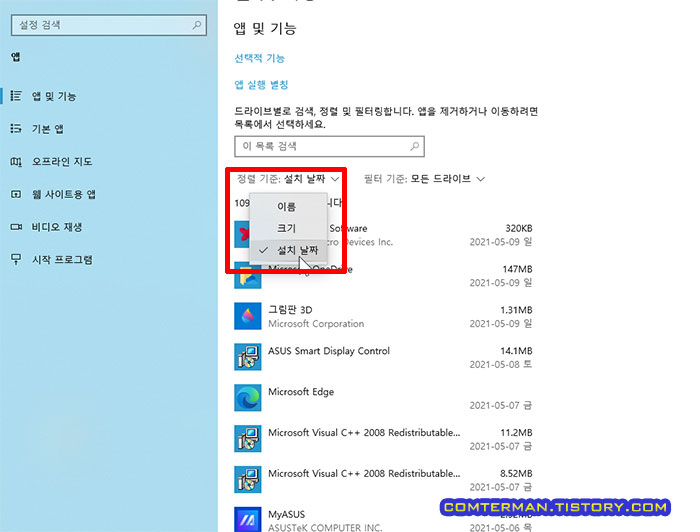
Task: Open the Apps & features sidebar icon
Action: pyautogui.click(x=16, y=96)
